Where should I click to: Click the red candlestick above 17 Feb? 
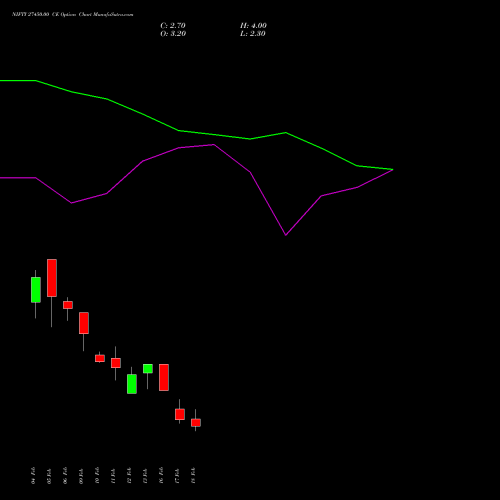click(x=180, y=414)
